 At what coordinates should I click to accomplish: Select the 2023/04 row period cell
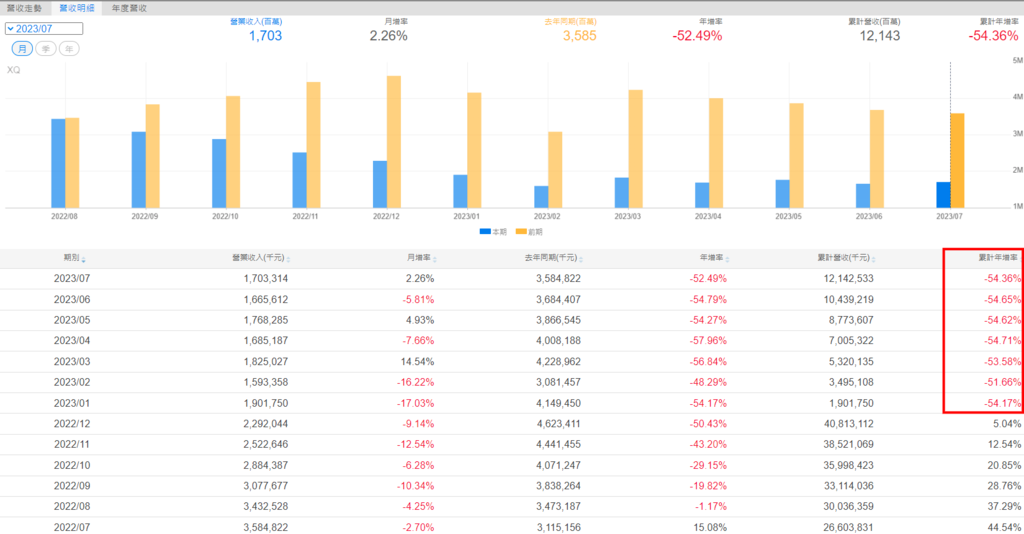(x=72, y=340)
